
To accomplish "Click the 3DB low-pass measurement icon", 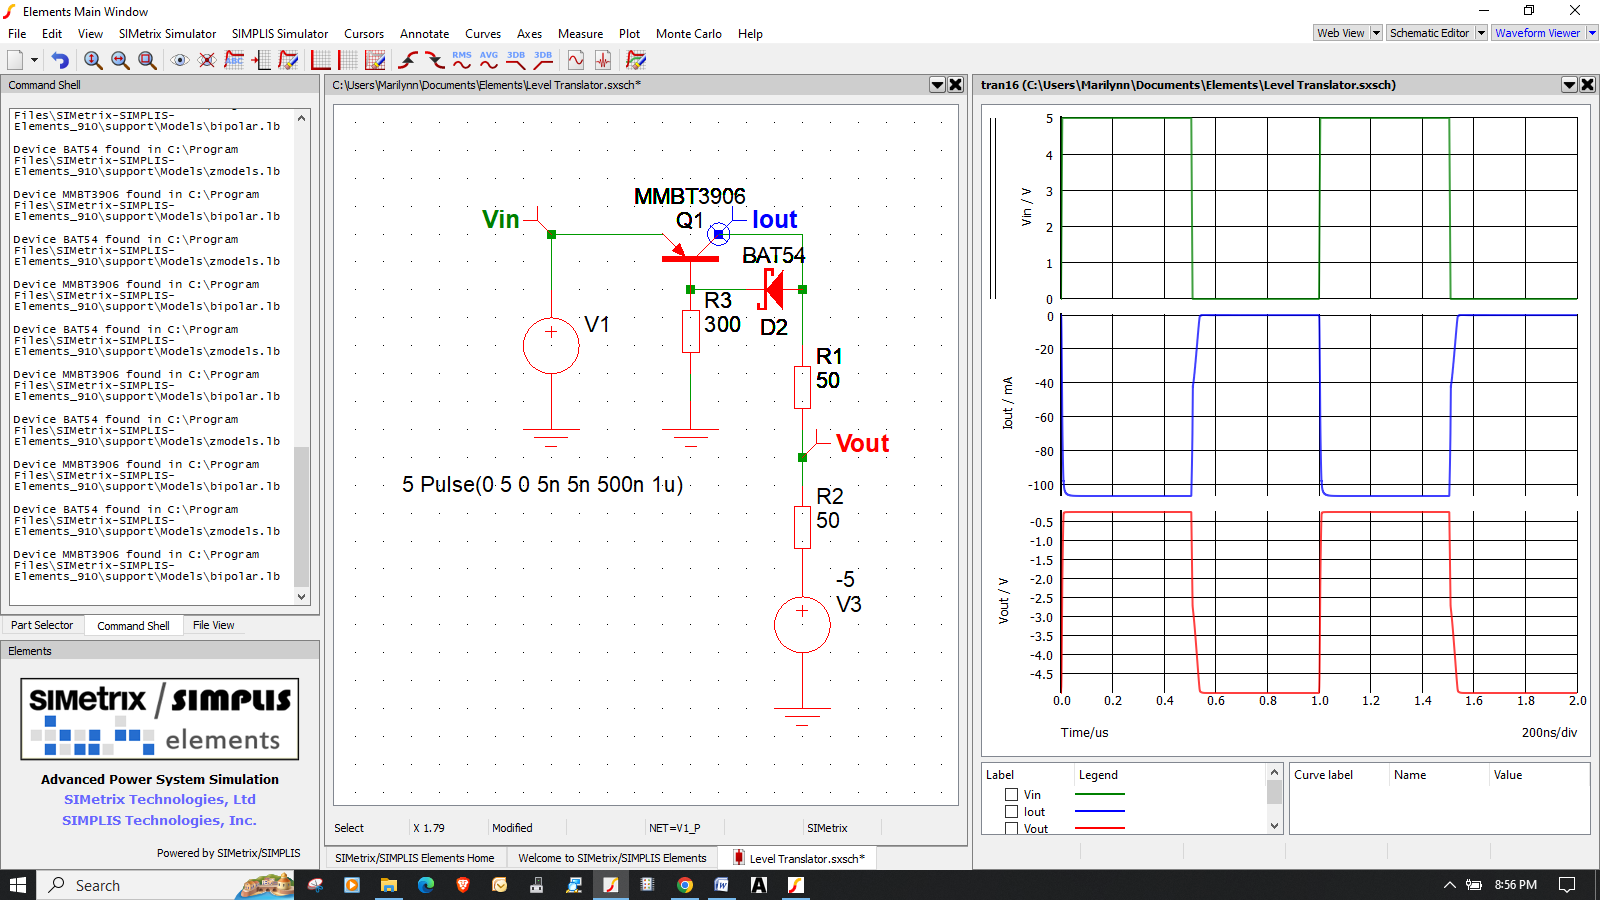I will tap(516, 60).
